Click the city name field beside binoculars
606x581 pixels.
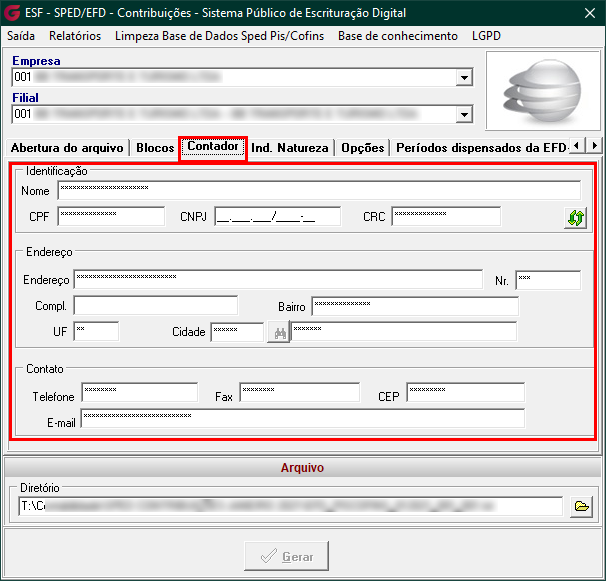(403, 331)
